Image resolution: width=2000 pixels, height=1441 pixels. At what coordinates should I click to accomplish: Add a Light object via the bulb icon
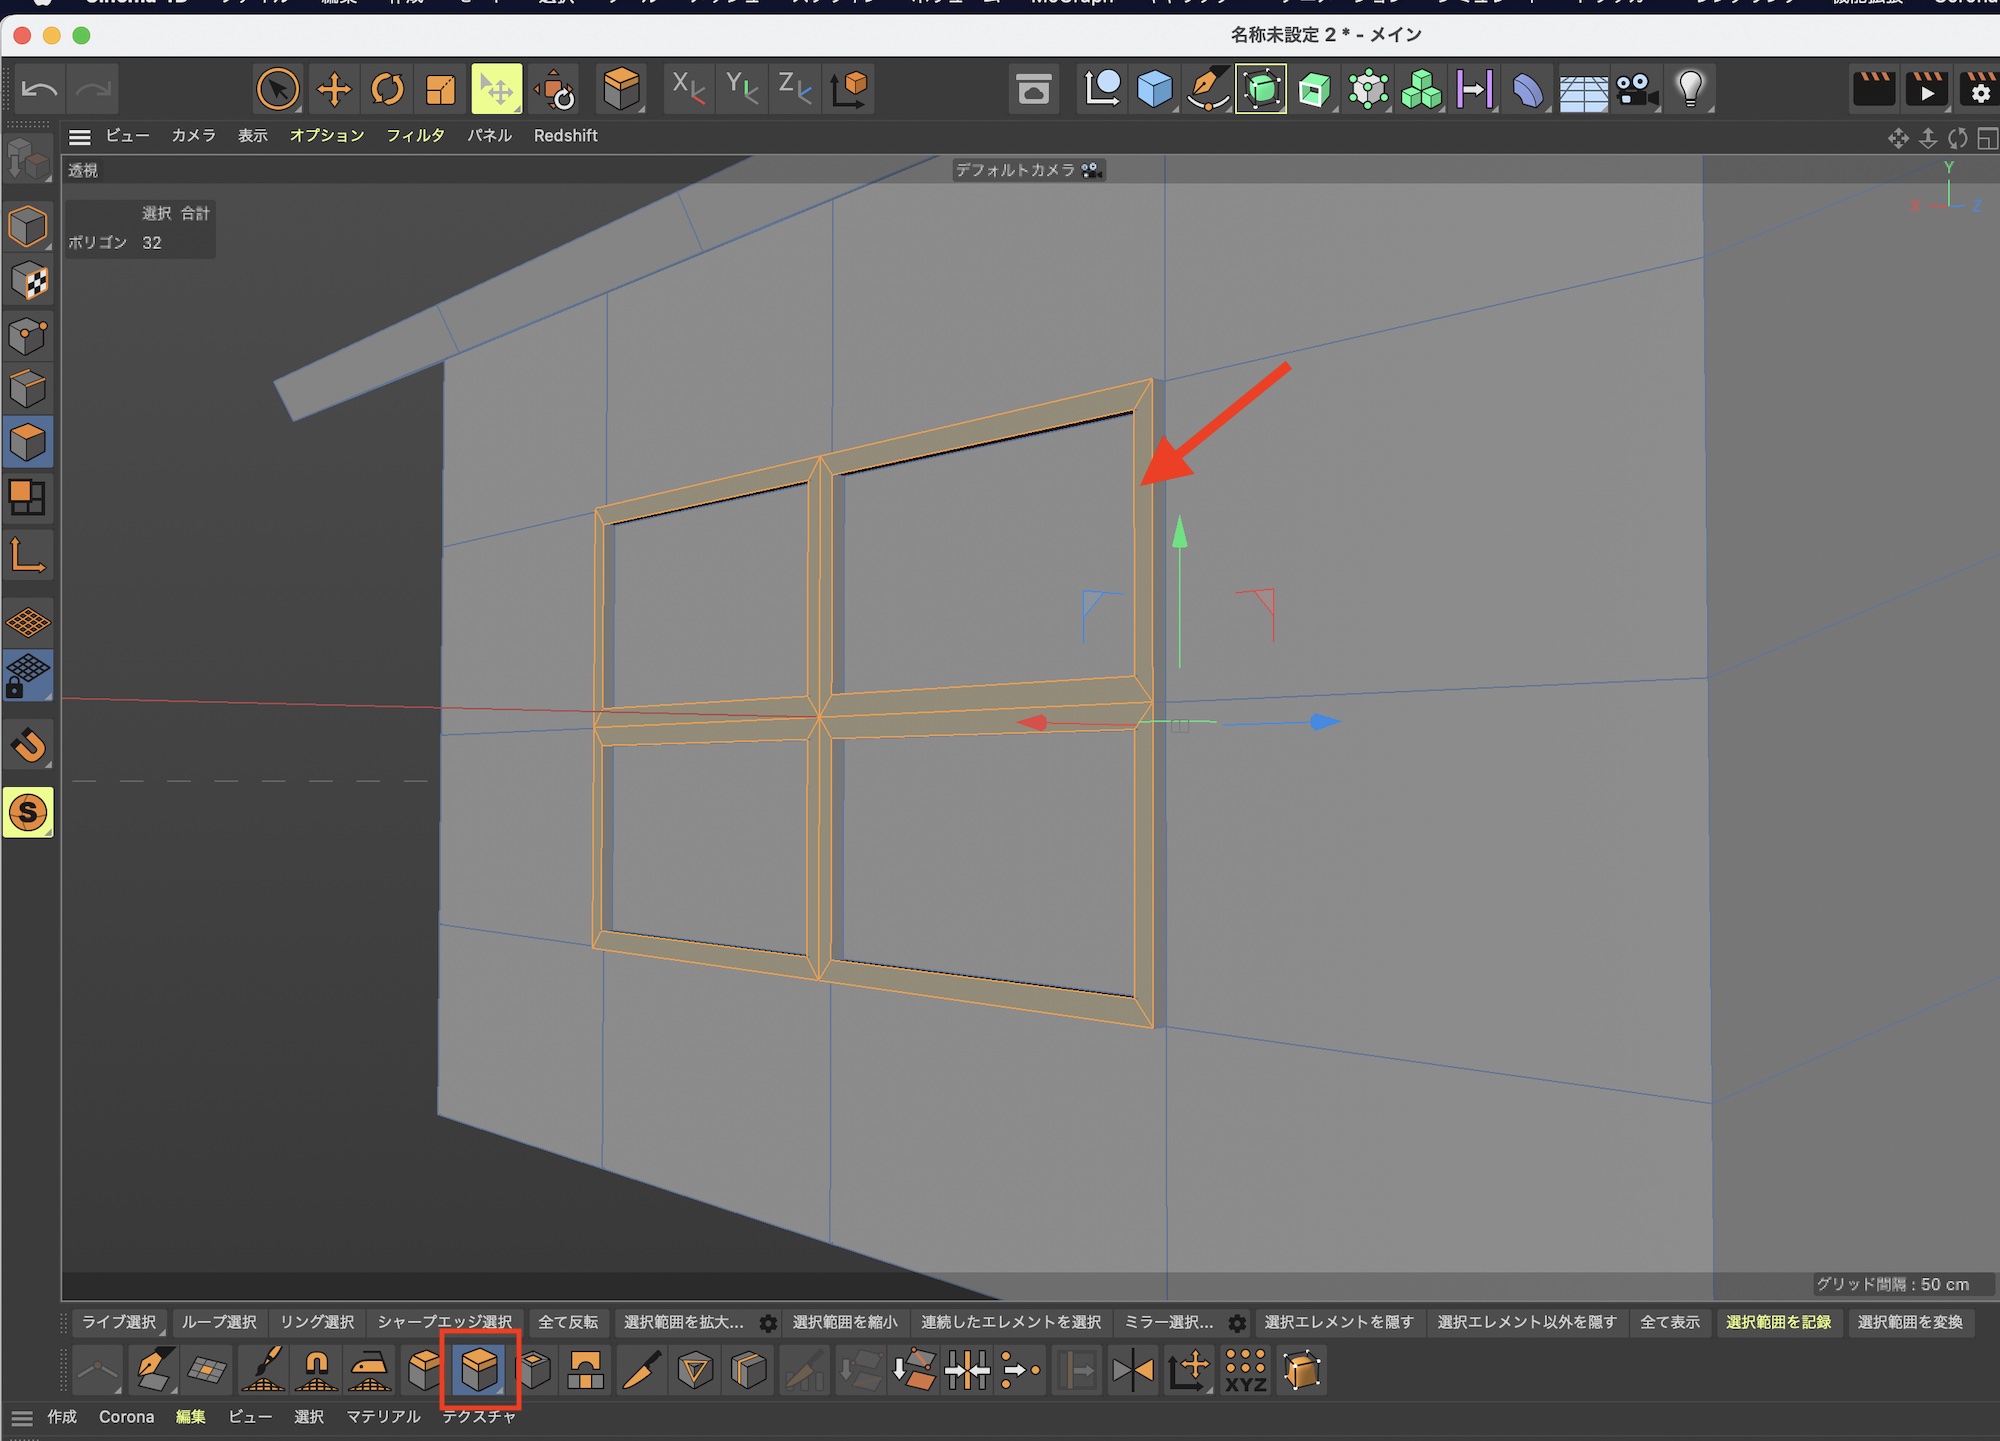(1690, 89)
